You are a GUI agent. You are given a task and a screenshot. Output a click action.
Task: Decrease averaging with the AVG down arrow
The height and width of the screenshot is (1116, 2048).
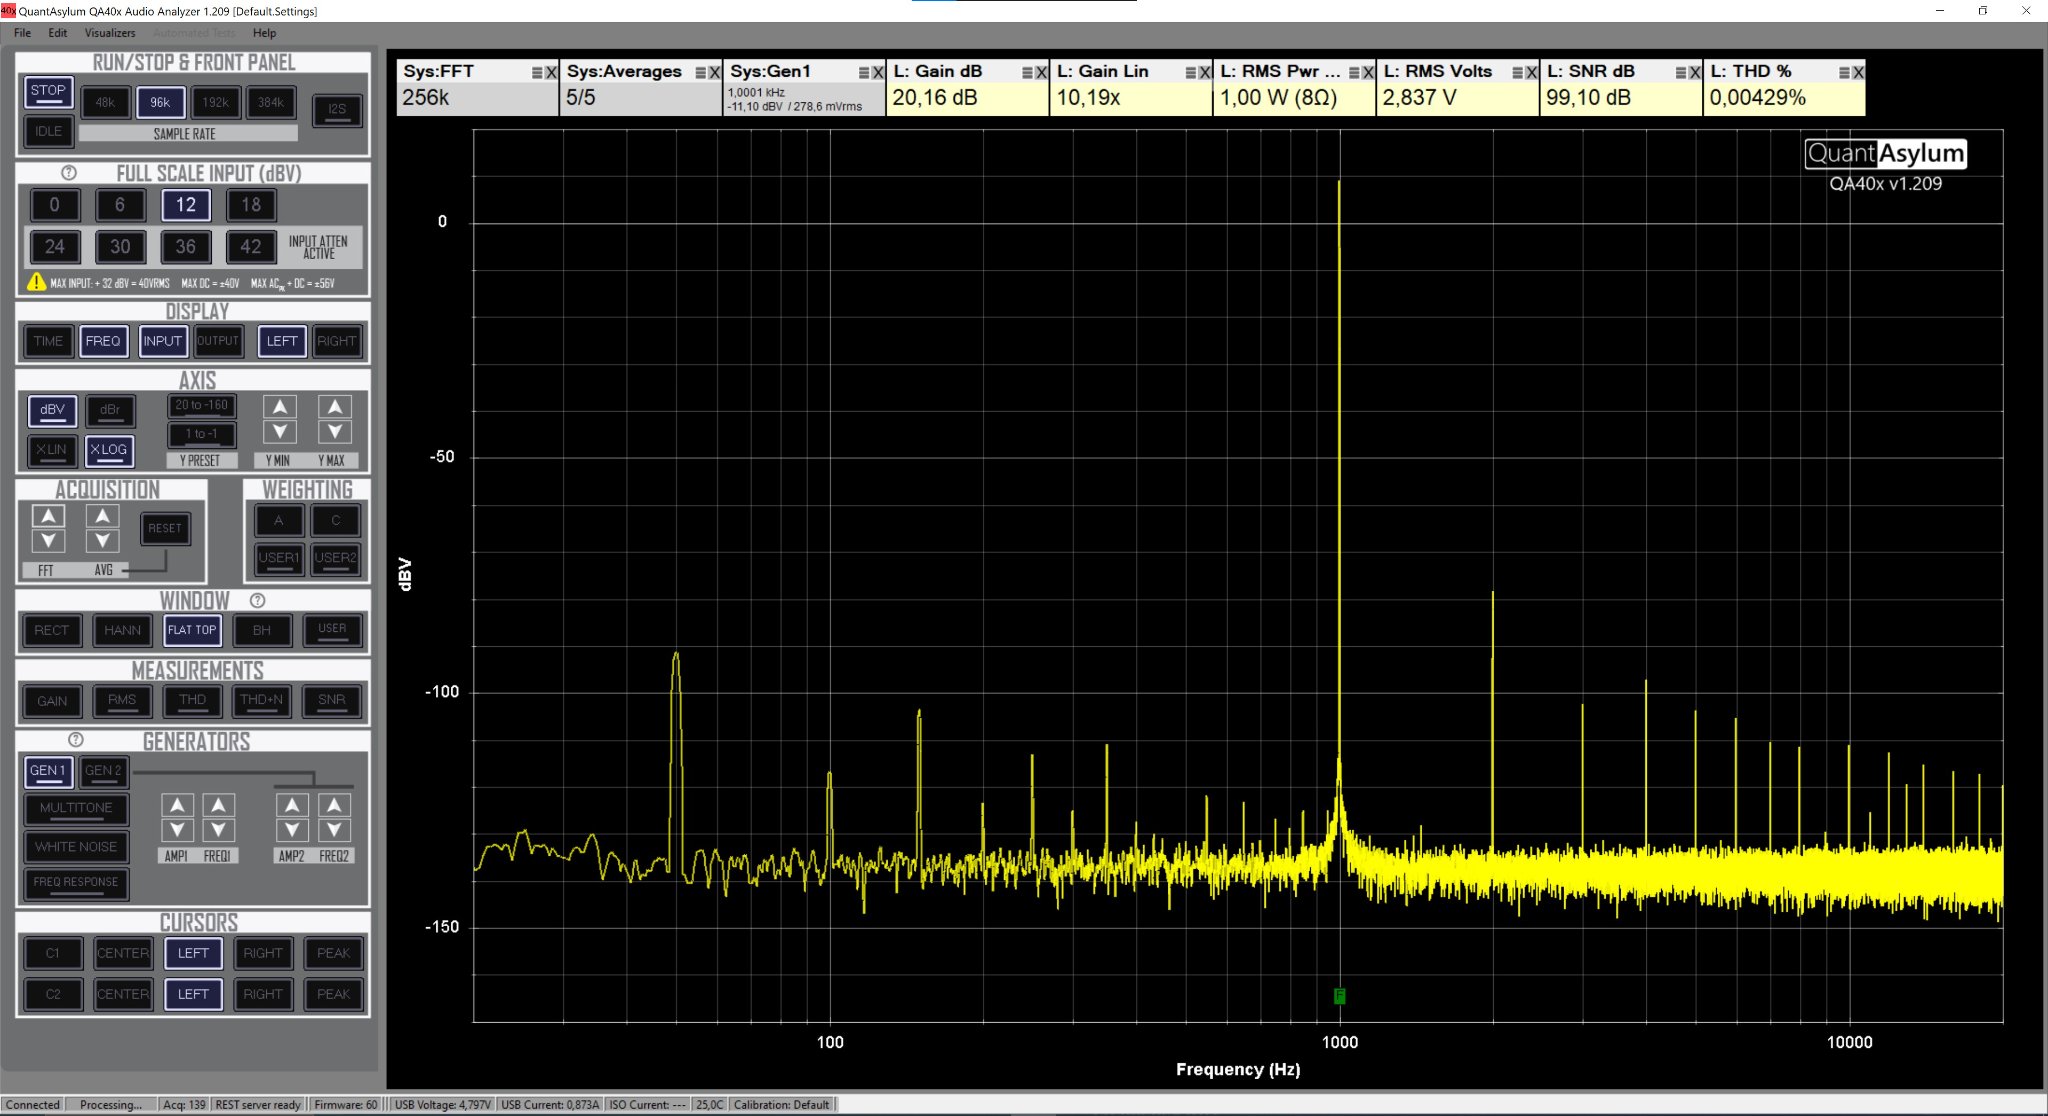(x=102, y=541)
